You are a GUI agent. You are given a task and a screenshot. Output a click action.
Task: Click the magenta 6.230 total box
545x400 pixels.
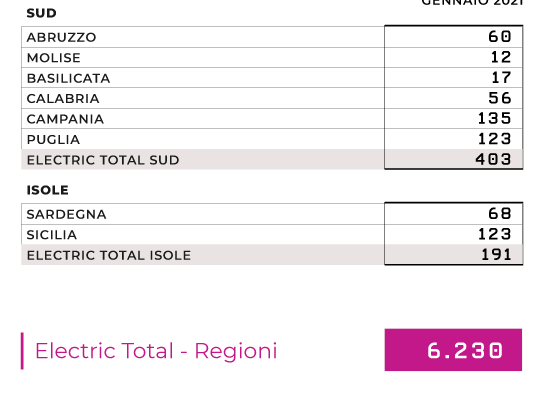[x=453, y=350]
